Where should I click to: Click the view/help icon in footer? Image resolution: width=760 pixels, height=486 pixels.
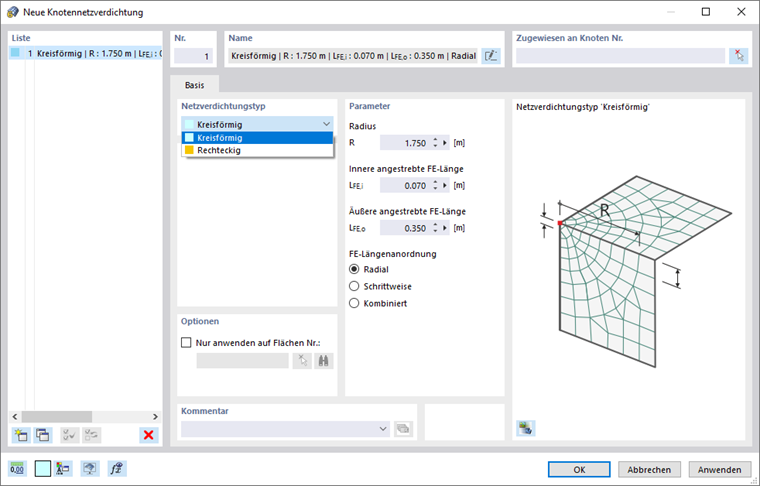90,469
